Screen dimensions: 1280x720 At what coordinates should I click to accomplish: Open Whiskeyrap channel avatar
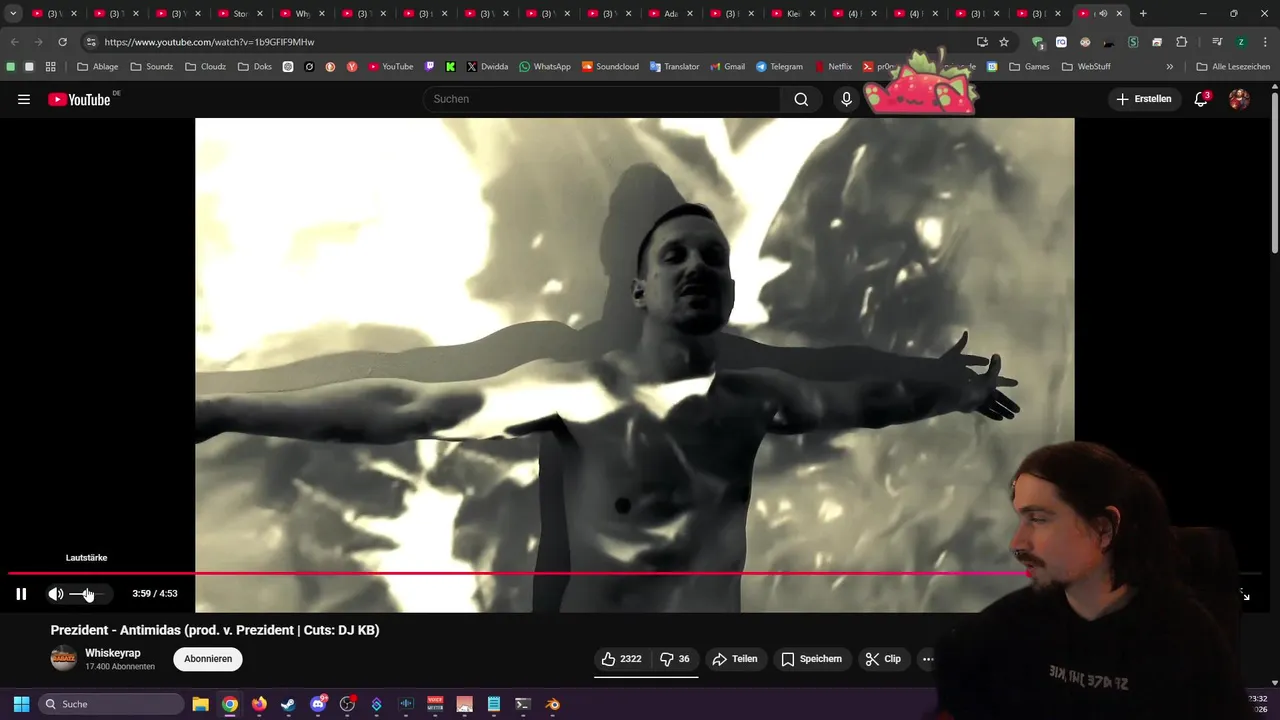[63, 659]
